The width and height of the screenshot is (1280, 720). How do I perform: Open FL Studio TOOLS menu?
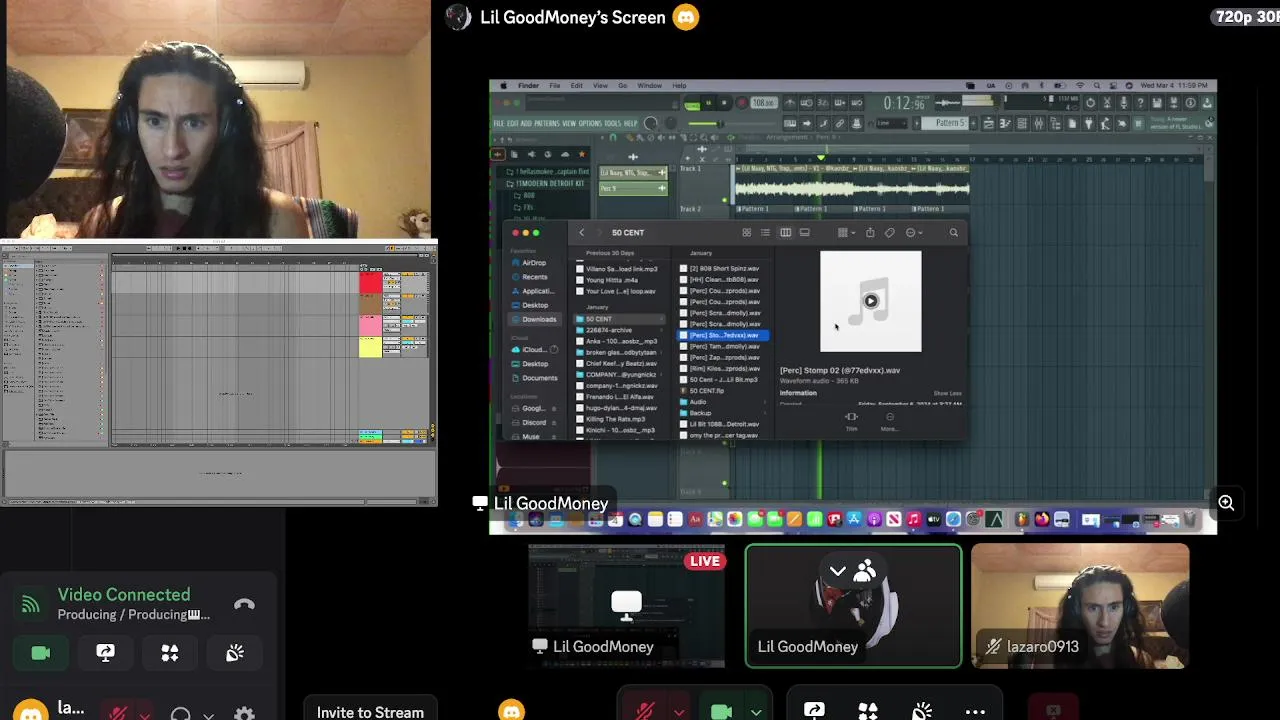pyautogui.click(x=613, y=123)
